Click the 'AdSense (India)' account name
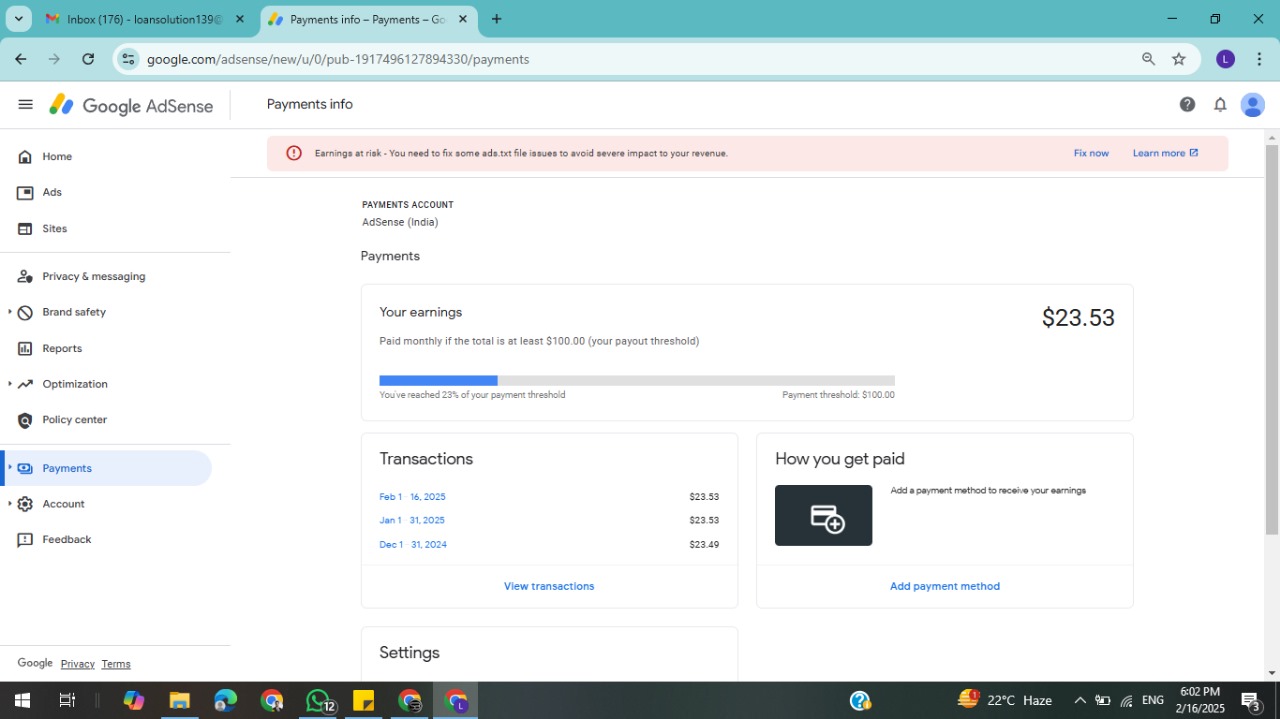 [x=400, y=222]
